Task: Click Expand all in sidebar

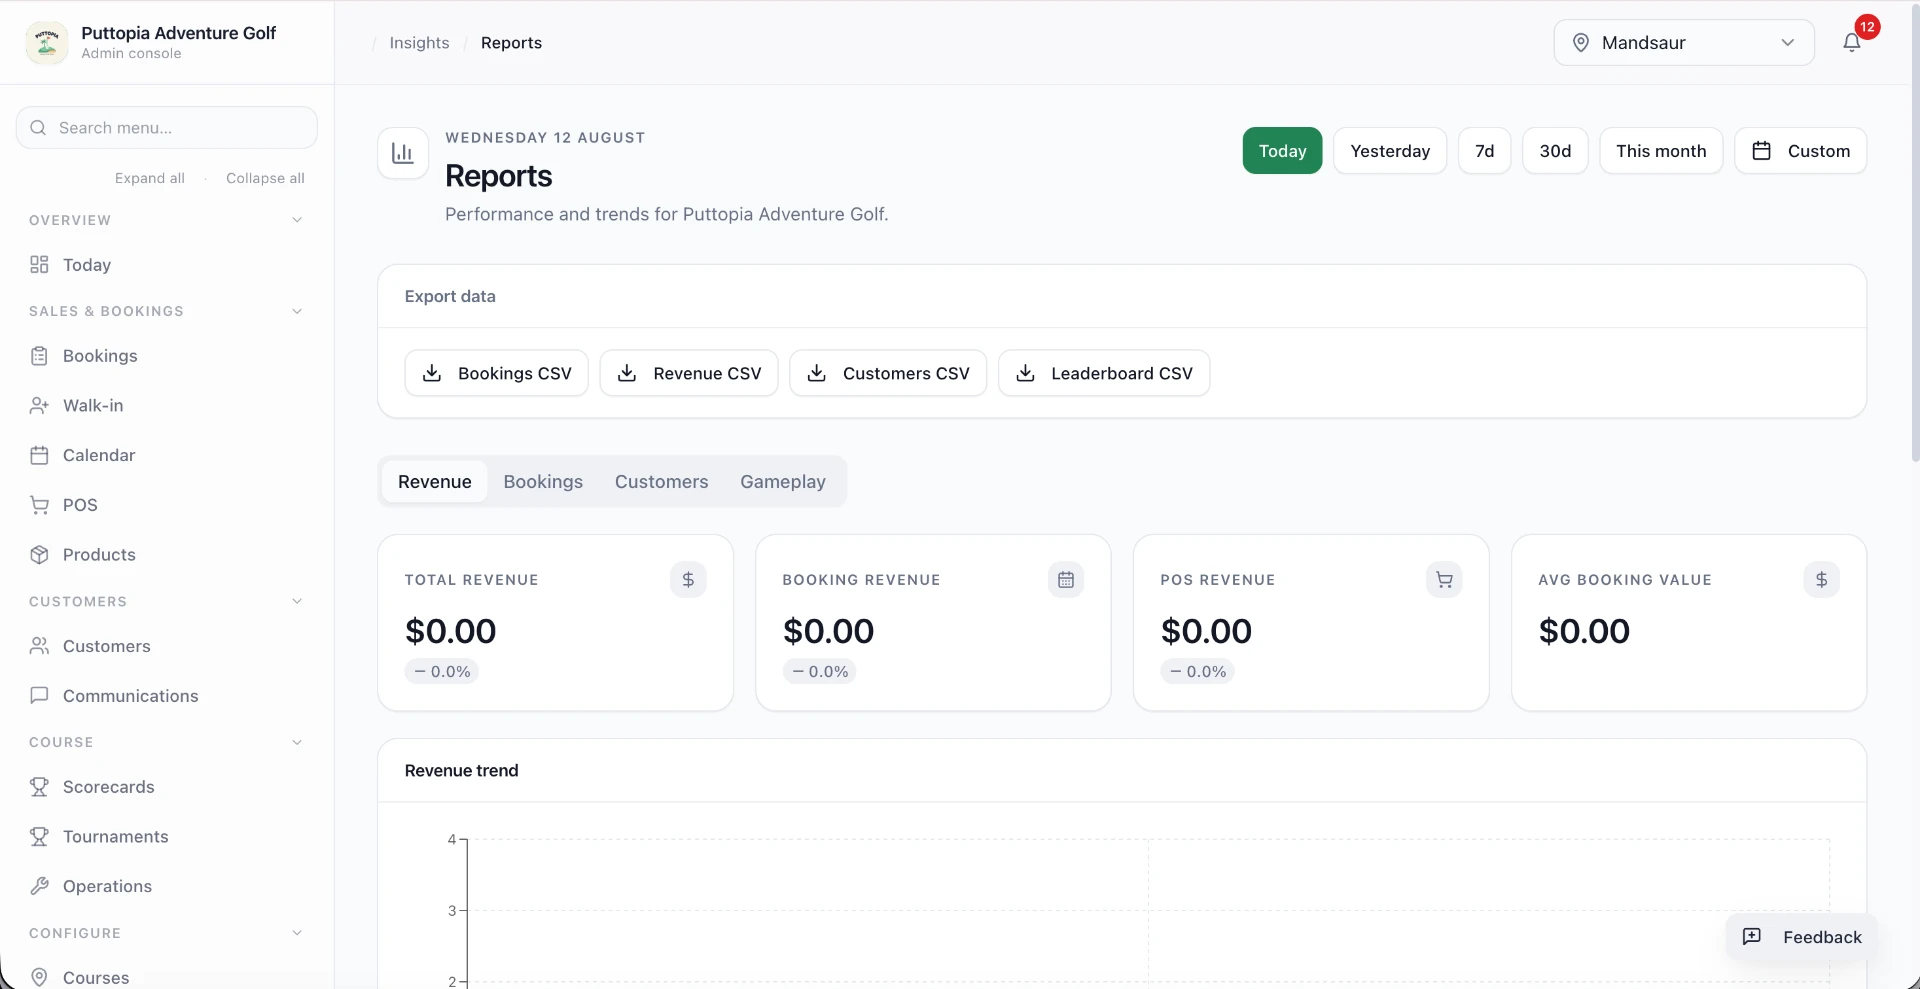Action: (x=150, y=178)
